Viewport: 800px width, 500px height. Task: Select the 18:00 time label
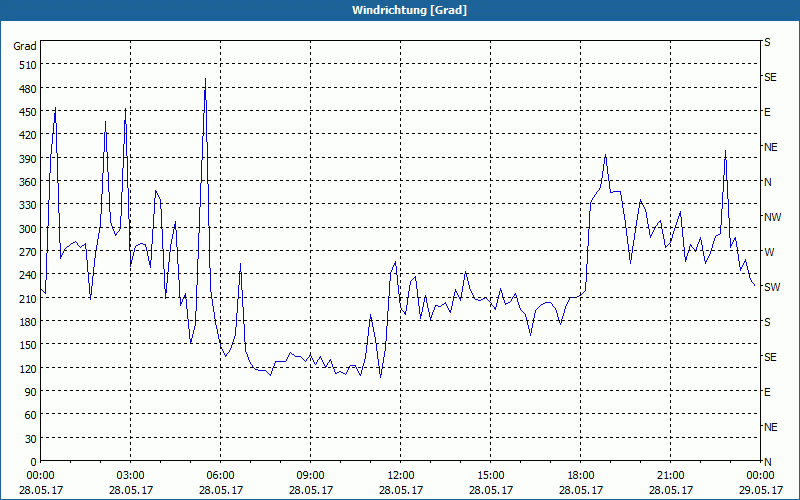click(x=581, y=476)
